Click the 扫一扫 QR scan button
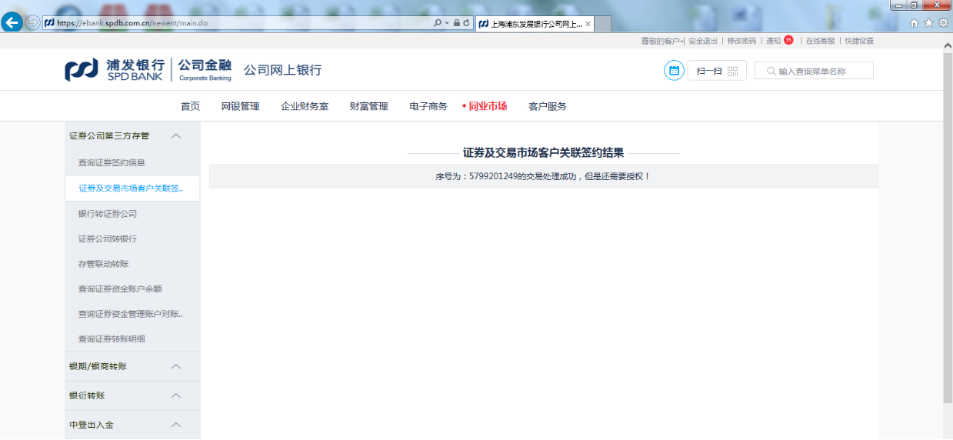Screen dimensions: 953x440 (x=716, y=71)
